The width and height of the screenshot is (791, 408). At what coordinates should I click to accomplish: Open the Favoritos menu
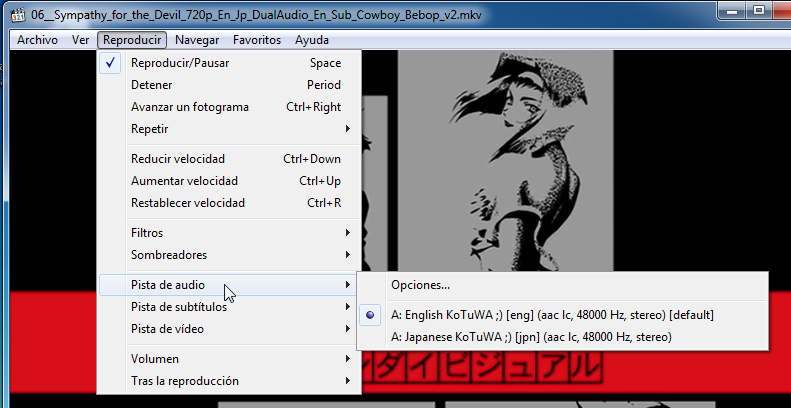pyautogui.click(x=257, y=40)
